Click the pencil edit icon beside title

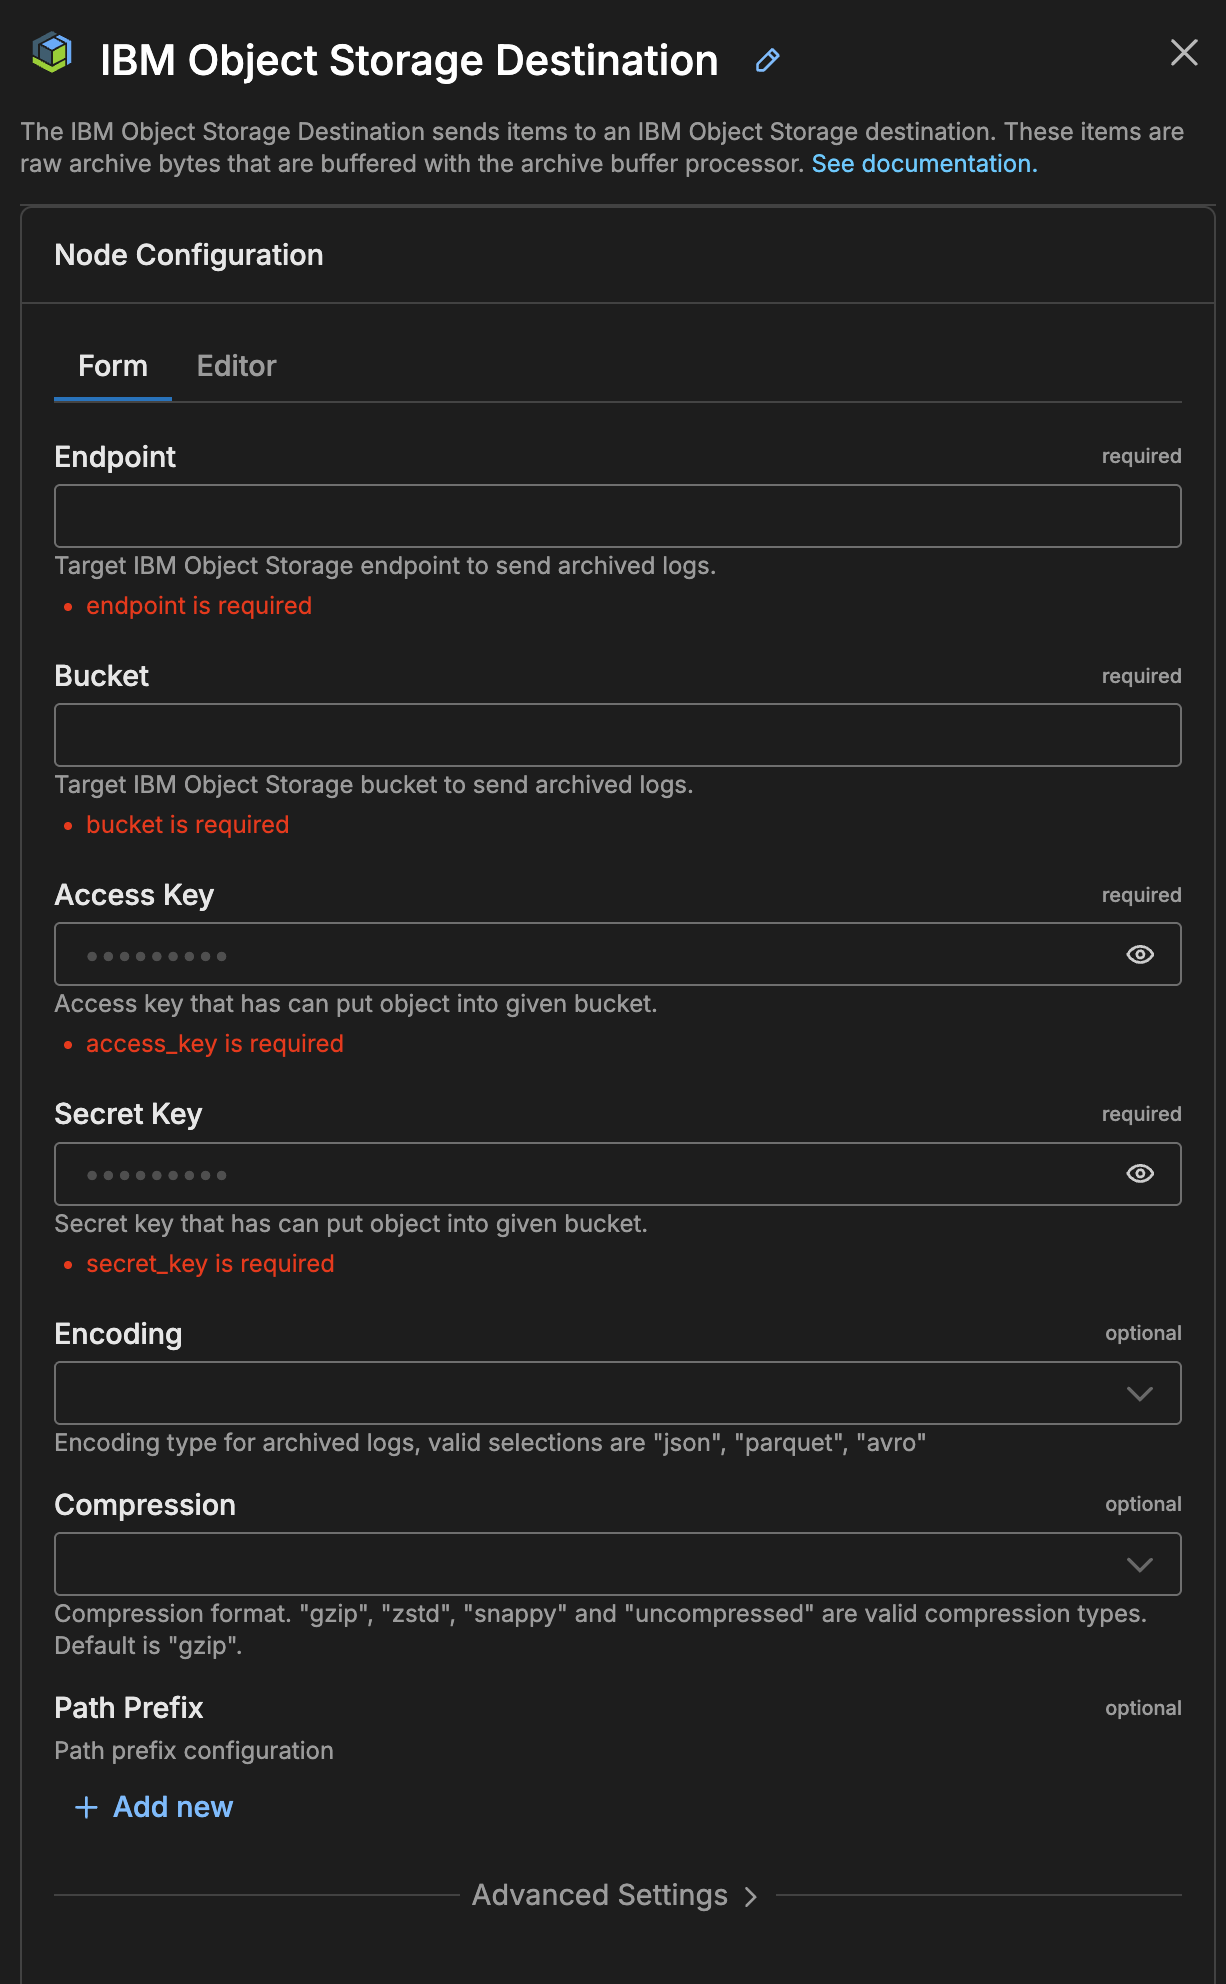767,61
